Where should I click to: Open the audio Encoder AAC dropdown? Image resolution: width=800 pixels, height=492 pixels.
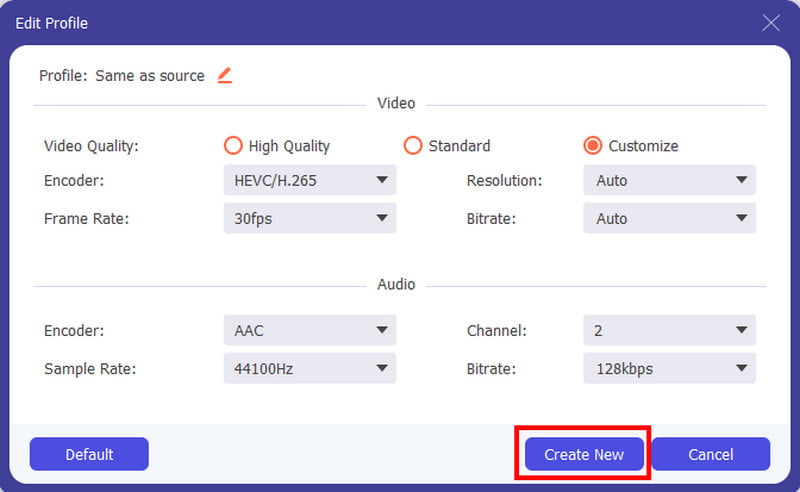pyautogui.click(x=310, y=330)
